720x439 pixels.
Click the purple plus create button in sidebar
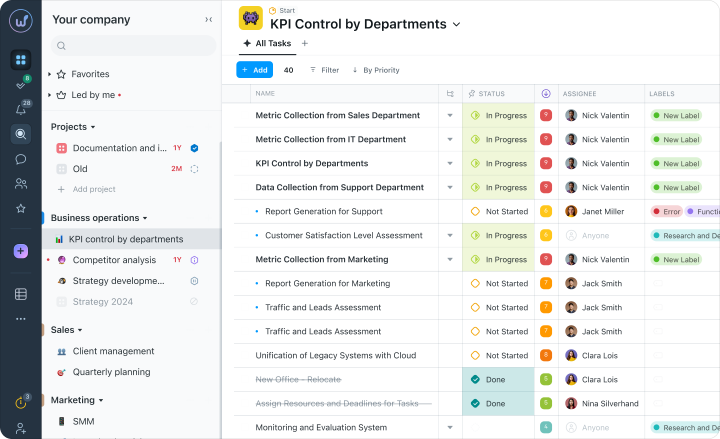pyautogui.click(x=21, y=251)
